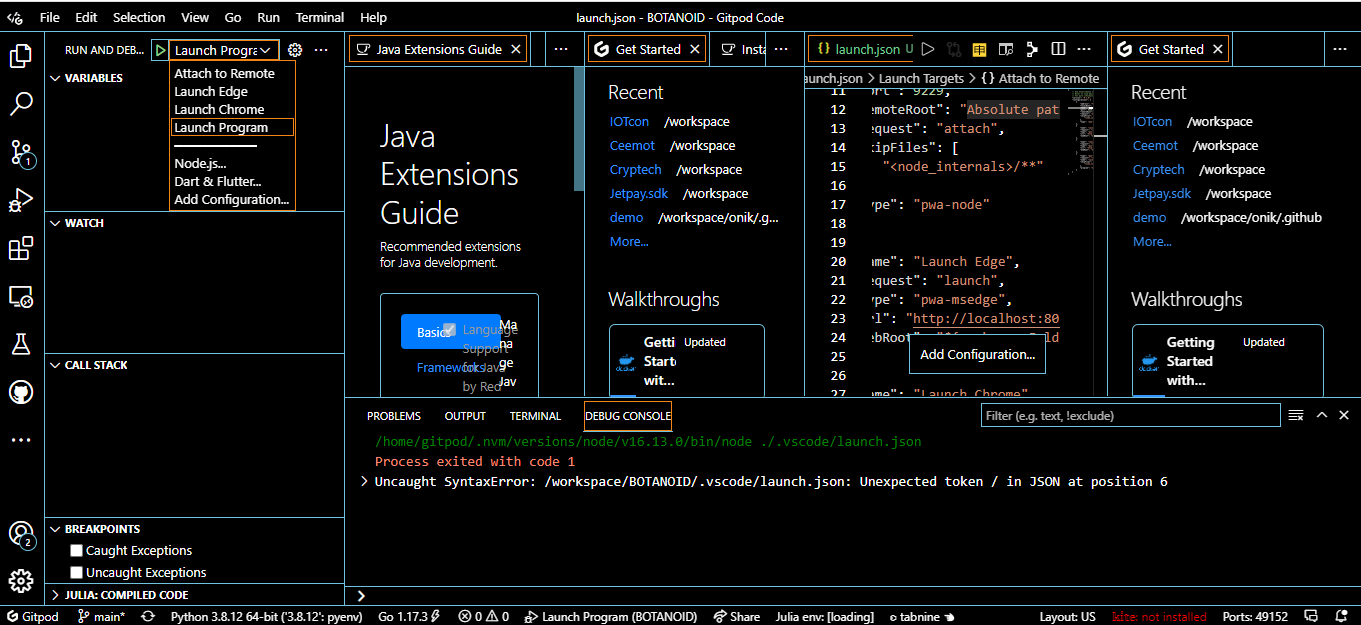Click the Run play icon in launch.json editor toolbar
The image size is (1361, 625).
[x=928, y=49]
